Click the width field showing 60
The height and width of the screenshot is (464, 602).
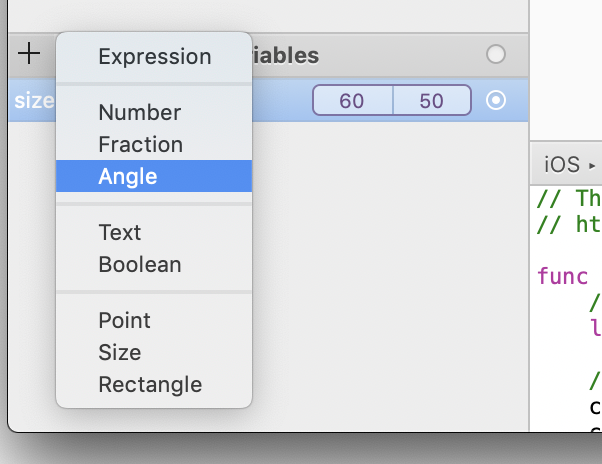tap(352, 101)
